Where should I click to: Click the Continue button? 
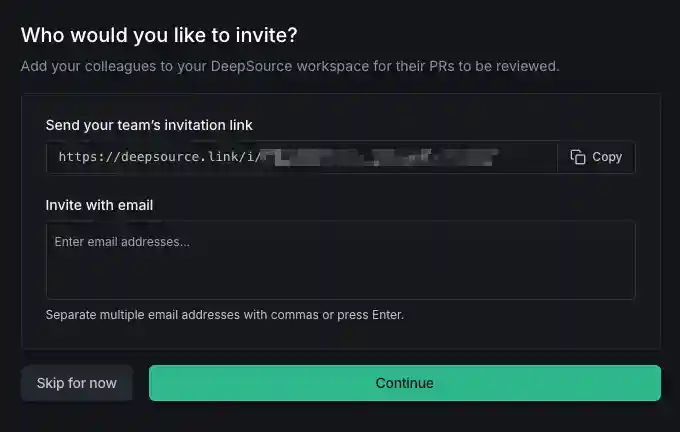coord(404,383)
